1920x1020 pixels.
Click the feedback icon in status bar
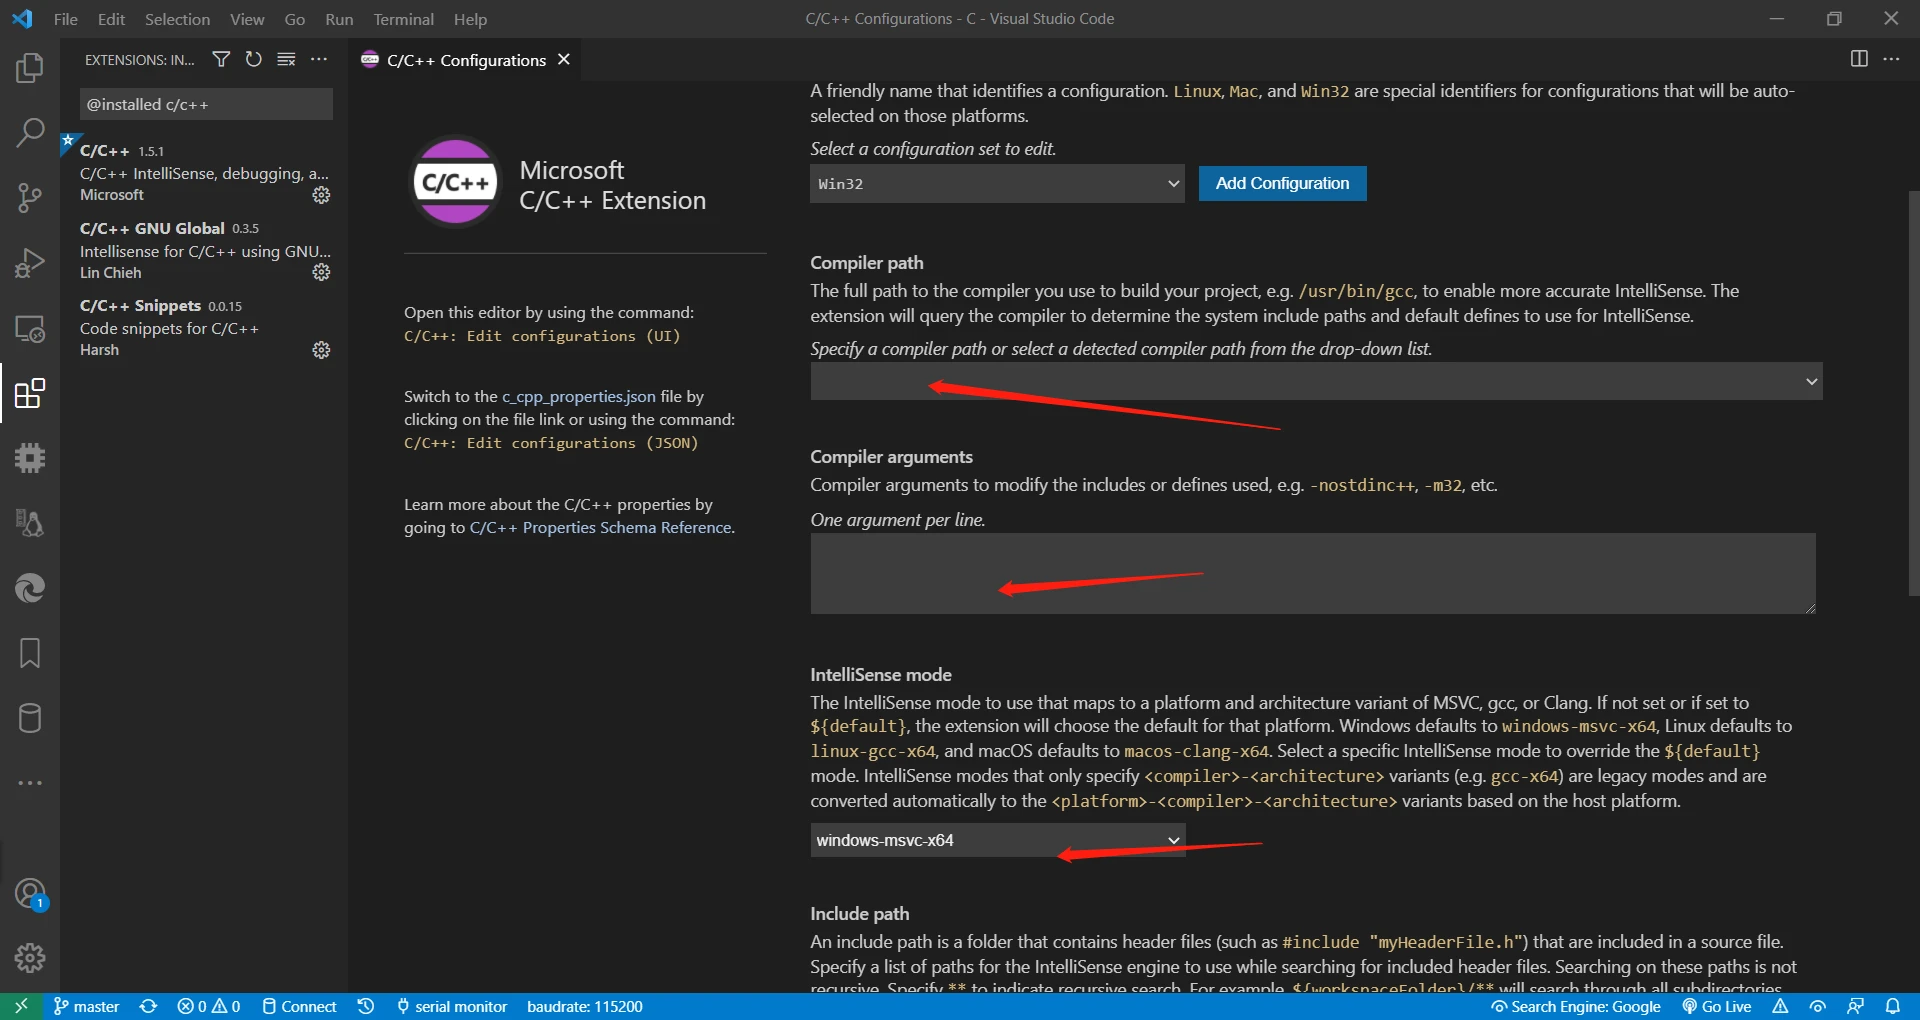[1855, 1006]
